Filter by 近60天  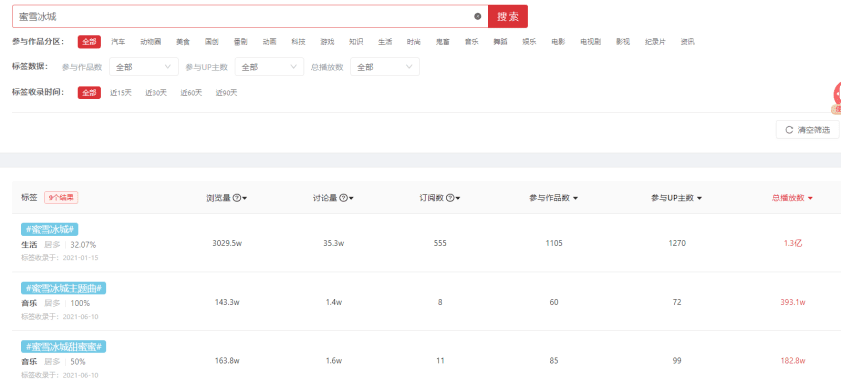[191, 93]
